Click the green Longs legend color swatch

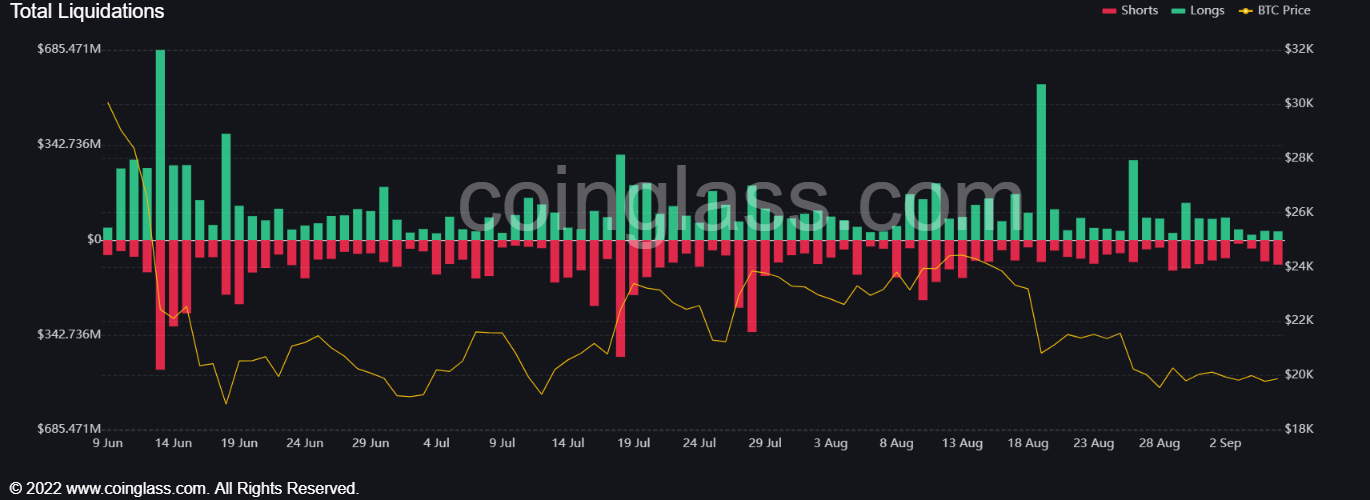(1177, 11)
